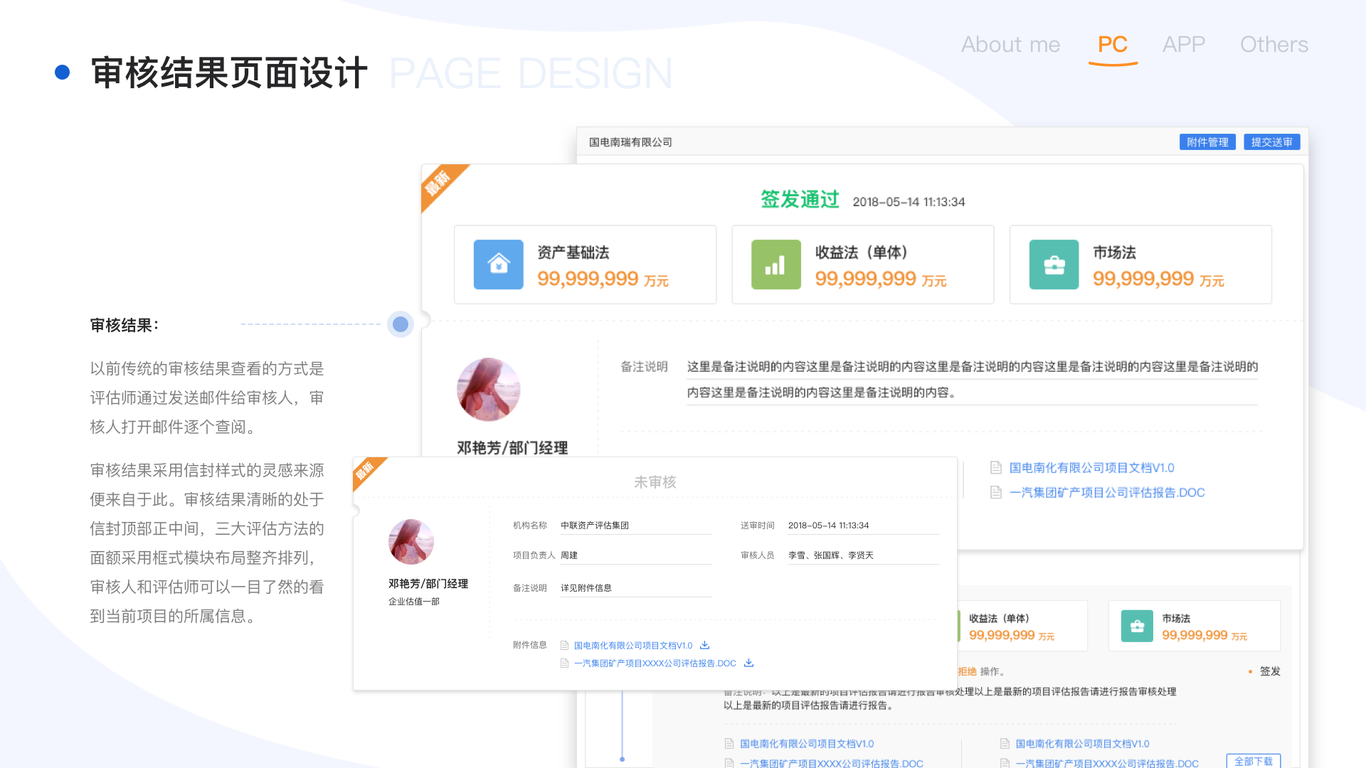Click the briefcase icon in the lower rear panel

pos(1137,626)
